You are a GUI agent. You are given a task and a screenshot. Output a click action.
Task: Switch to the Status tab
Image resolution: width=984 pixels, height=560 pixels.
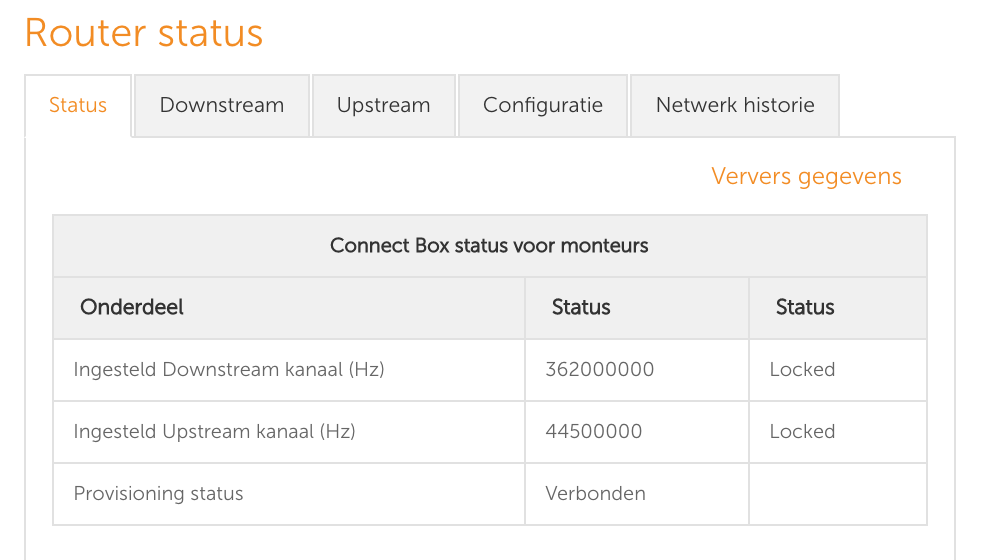coord(78,105)
